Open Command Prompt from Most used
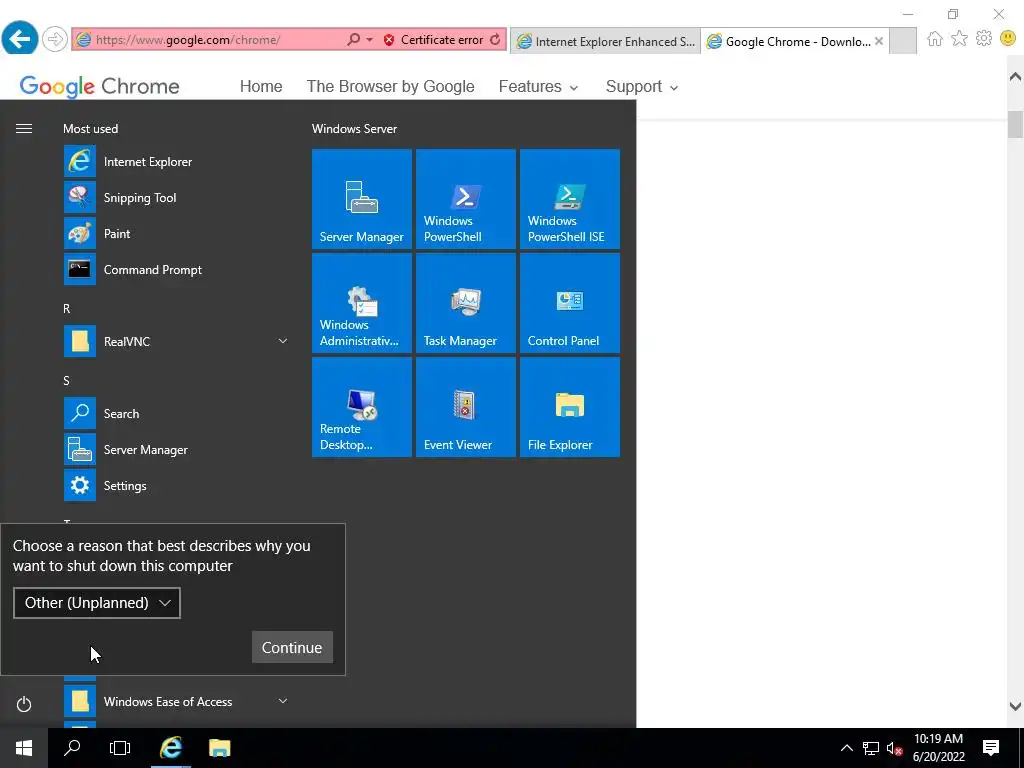The image size is (1024, 768). [176, 269]
